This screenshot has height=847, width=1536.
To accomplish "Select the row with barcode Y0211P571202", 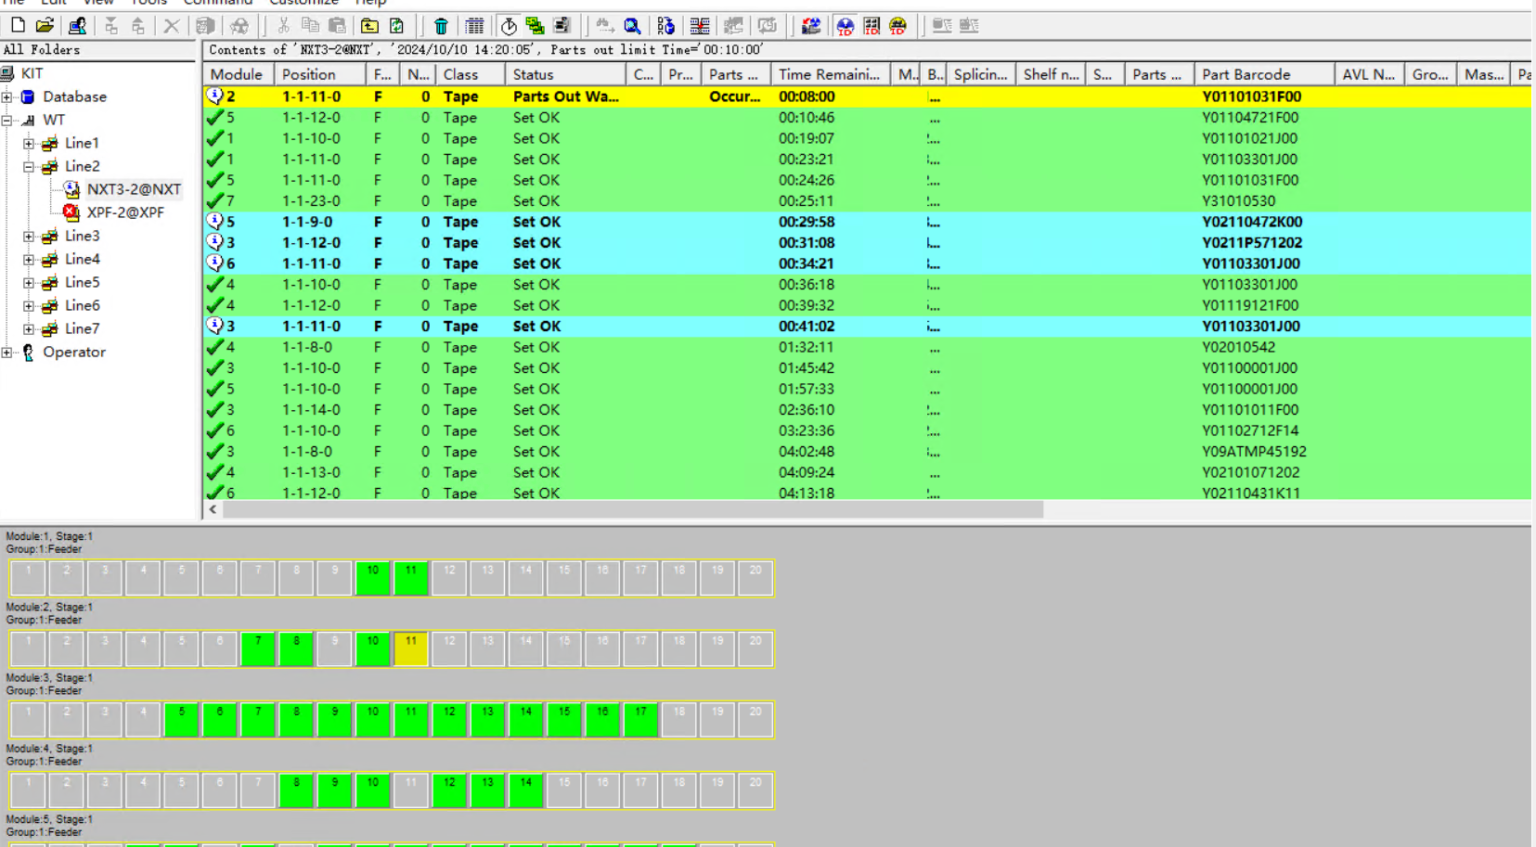I will coord(867,242).
